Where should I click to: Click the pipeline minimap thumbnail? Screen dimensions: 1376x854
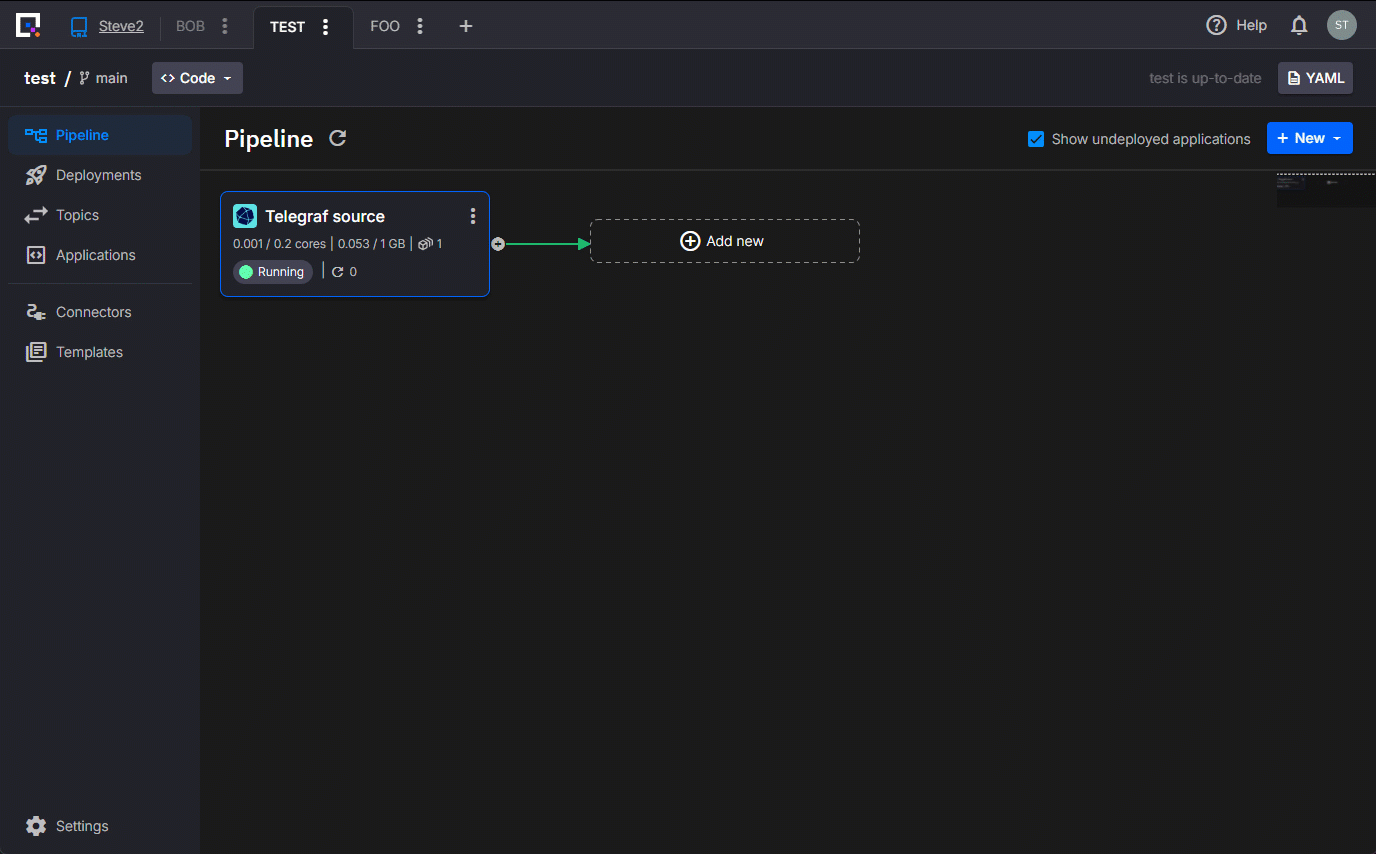[x=1325, y=189]
